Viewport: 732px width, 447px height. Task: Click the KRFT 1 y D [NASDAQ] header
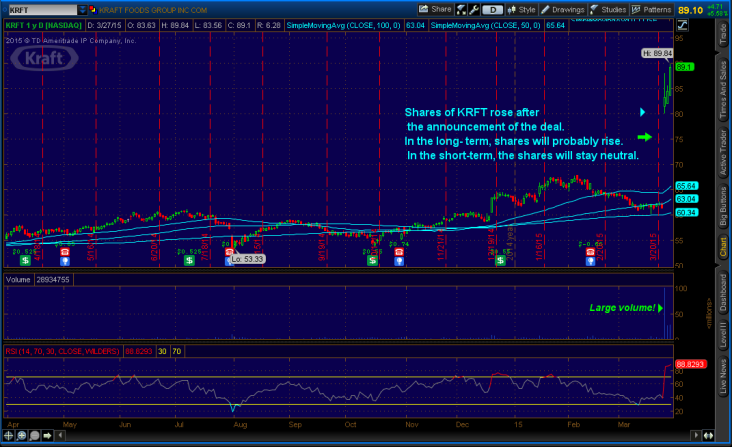44,25
